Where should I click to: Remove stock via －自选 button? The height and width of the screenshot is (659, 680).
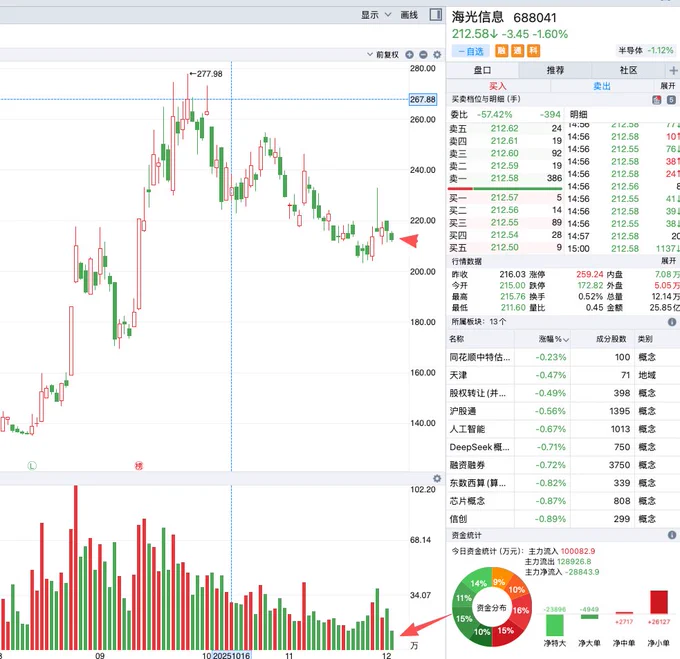[x=471, y=51]
